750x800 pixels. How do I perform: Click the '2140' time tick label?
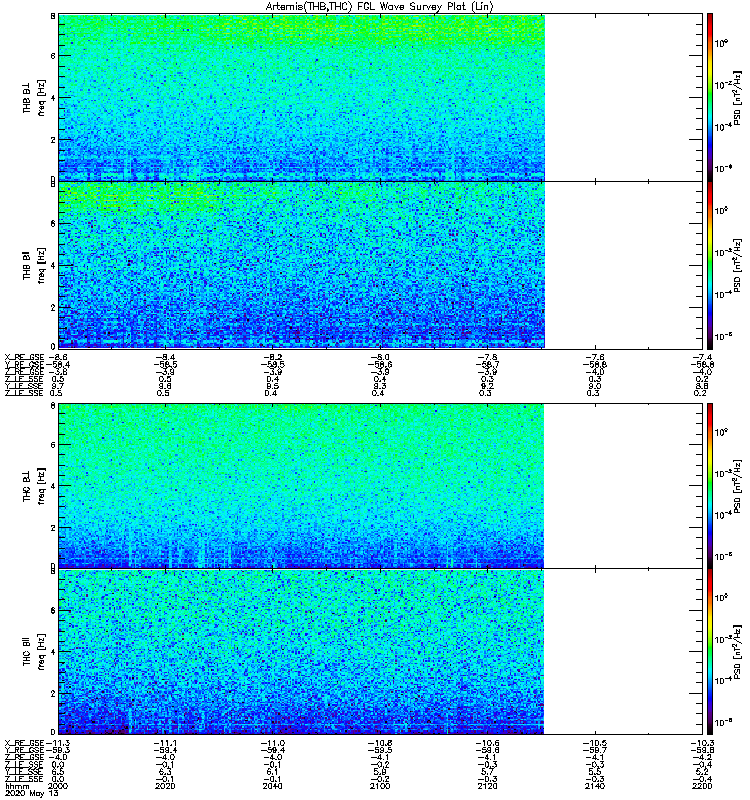[x=594, y=786]
